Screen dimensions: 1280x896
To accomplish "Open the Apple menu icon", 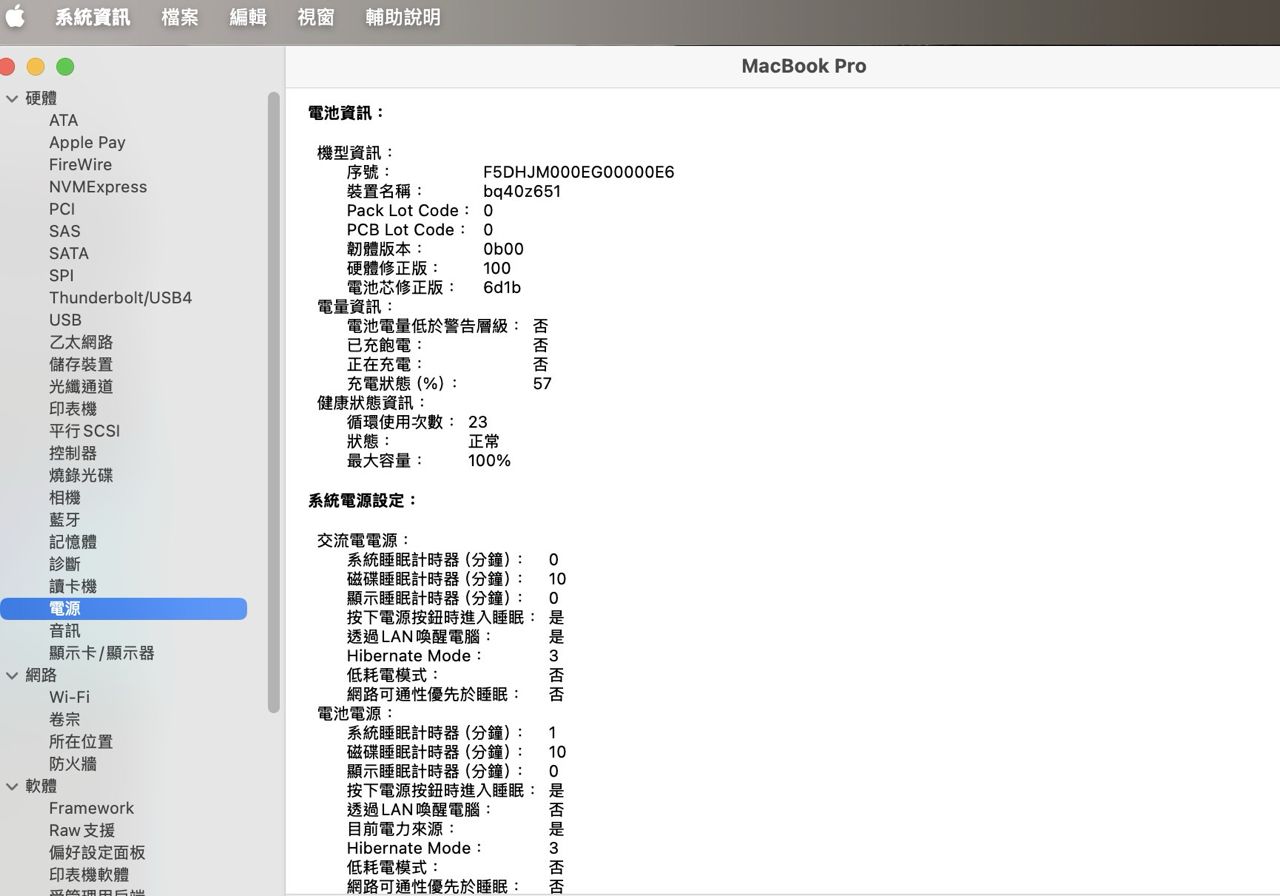I will pyautogui.click(x=16, y=17).
